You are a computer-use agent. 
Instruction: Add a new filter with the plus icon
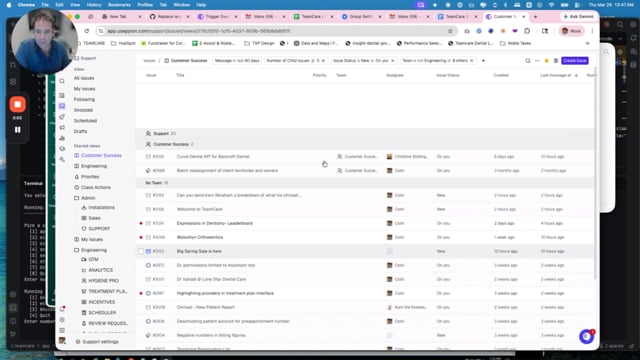(x=483, y=60)
